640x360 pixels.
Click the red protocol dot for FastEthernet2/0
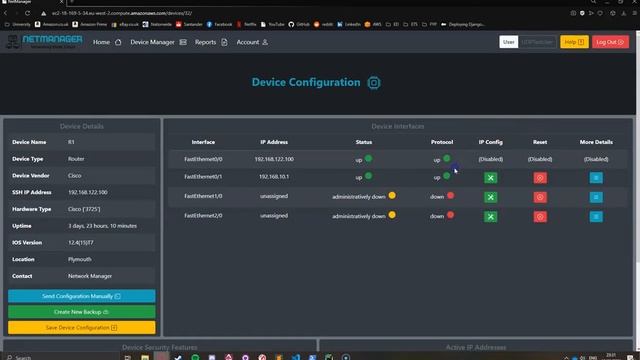pos(450,215)
